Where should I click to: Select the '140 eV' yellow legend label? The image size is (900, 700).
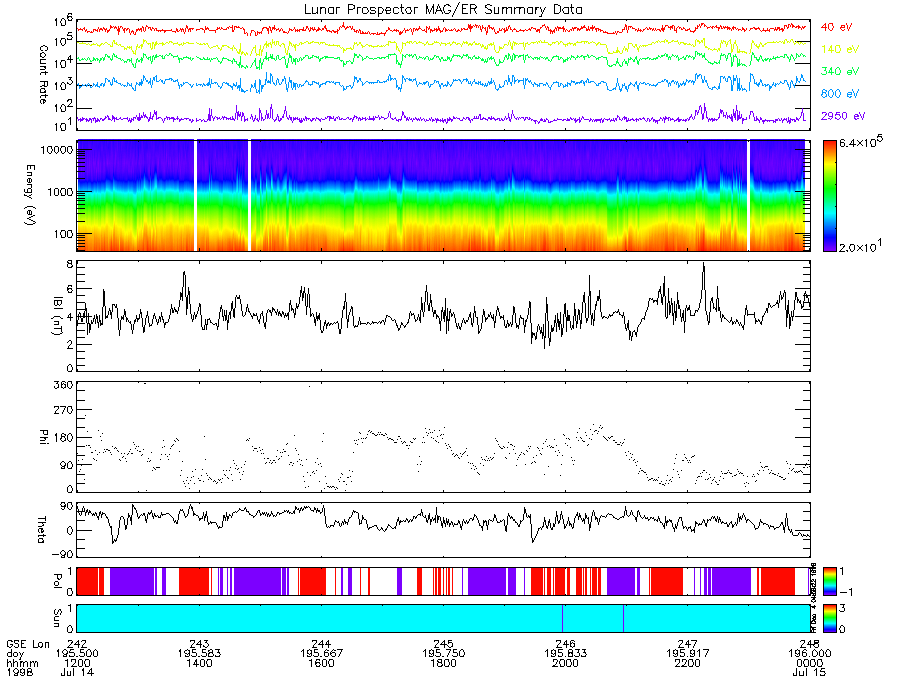coord(840,49)
